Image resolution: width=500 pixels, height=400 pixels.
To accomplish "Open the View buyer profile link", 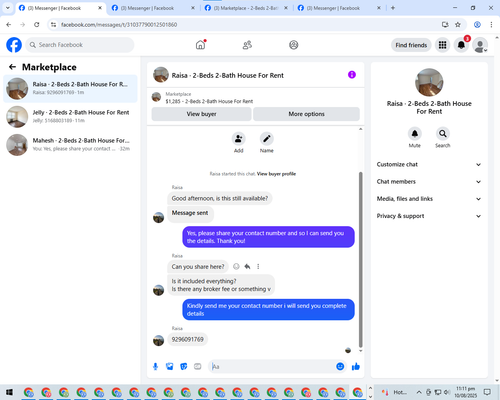I will click(276, 174).
